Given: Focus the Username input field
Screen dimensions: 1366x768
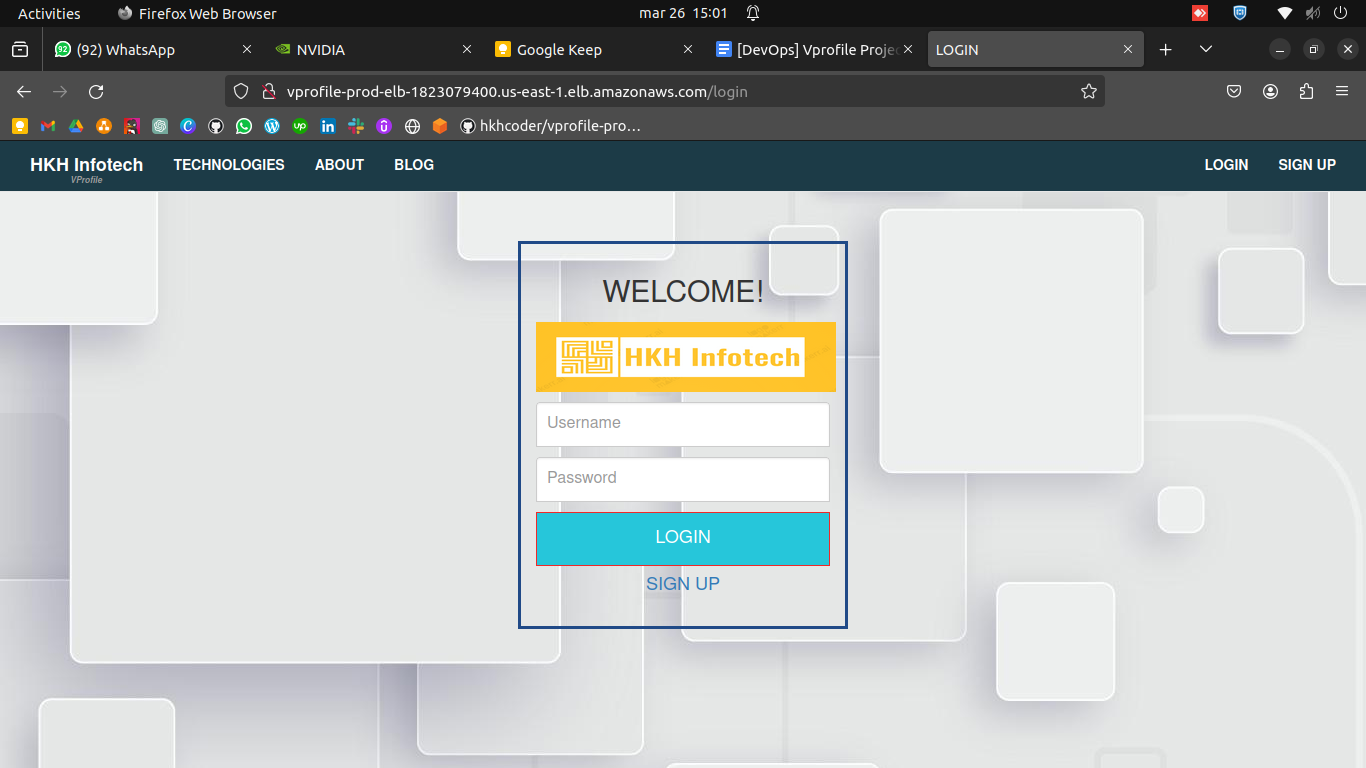Looking at the screenshot, I should (x=683, y=424).
